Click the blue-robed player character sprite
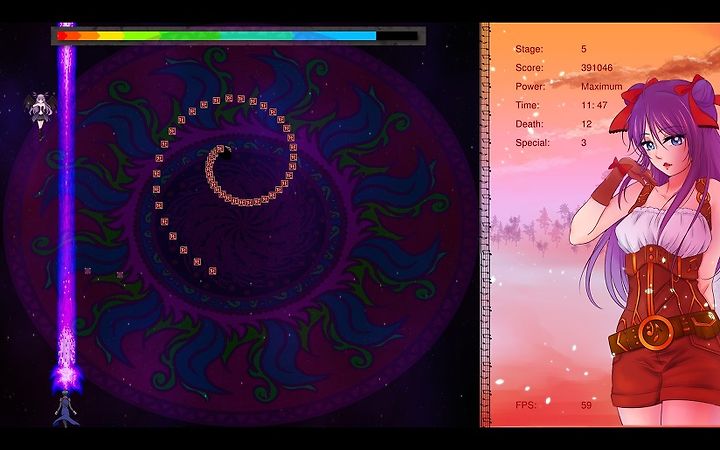 [x=66, y=410]
